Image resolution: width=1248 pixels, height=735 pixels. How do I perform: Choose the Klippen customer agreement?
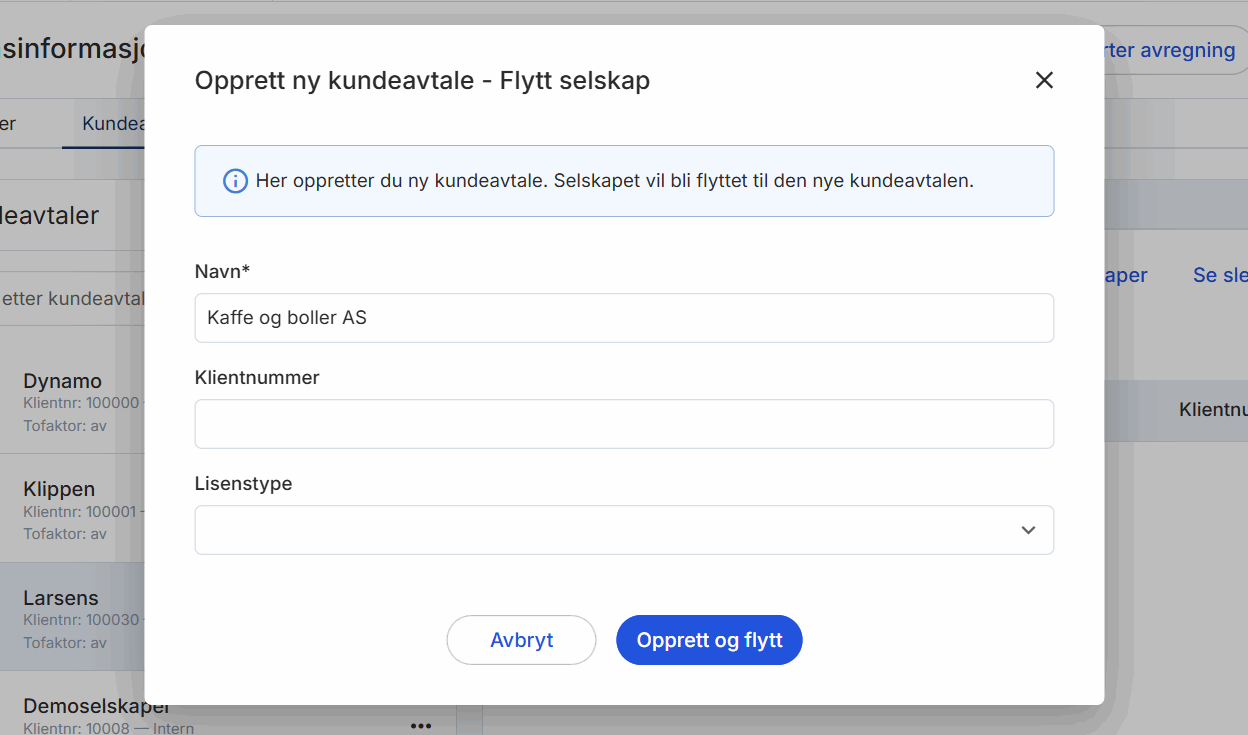pyautogui.click(x=59, y=489)
